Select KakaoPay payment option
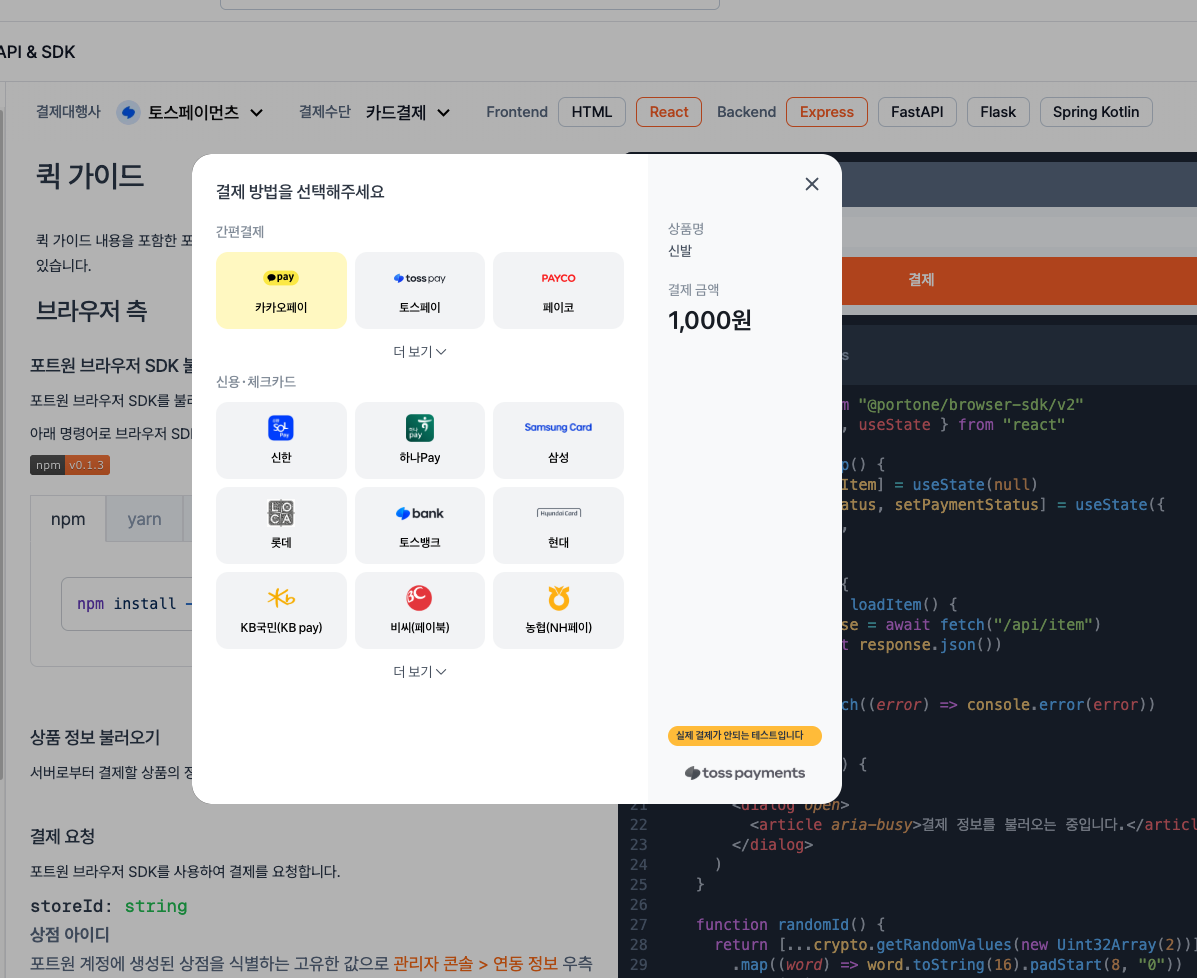Screen dimensions: 1197x978 click(281, 290)
